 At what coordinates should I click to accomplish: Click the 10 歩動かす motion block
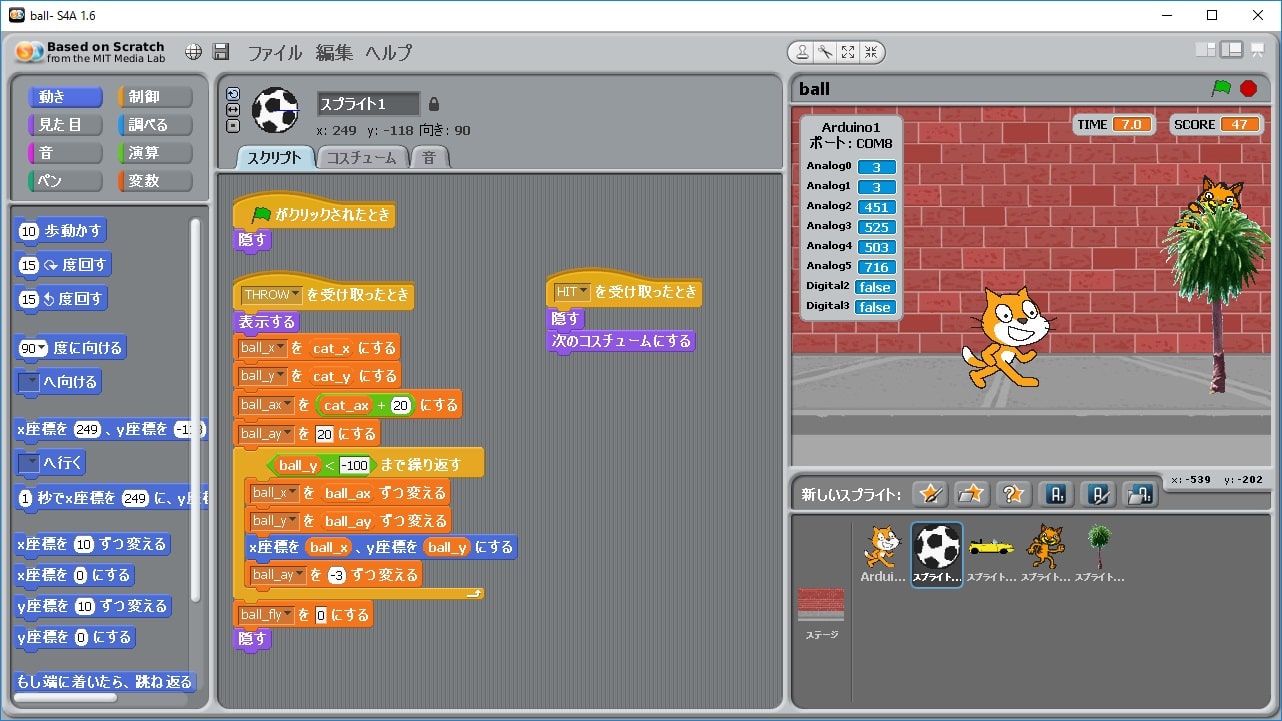click(61, 231)
